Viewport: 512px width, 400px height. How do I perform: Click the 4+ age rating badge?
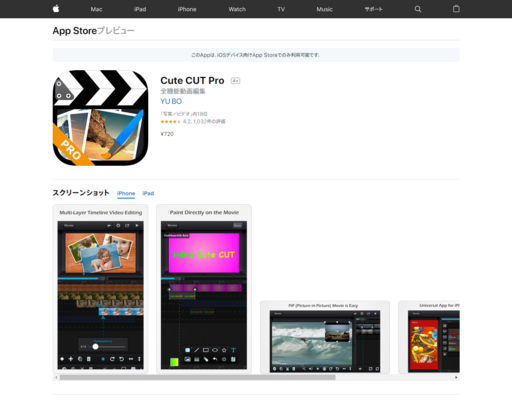click(x=235, y=81)
